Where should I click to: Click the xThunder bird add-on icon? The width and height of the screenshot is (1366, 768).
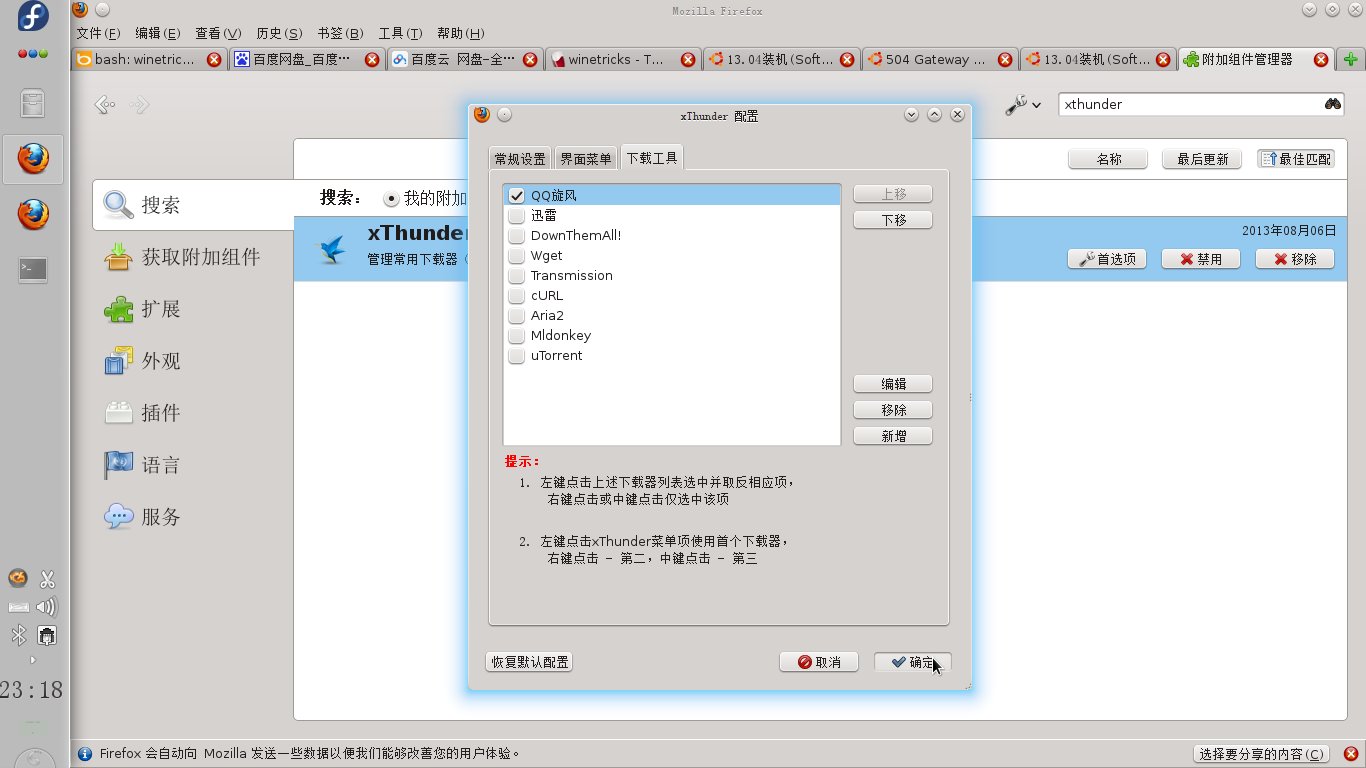point(332,249)
